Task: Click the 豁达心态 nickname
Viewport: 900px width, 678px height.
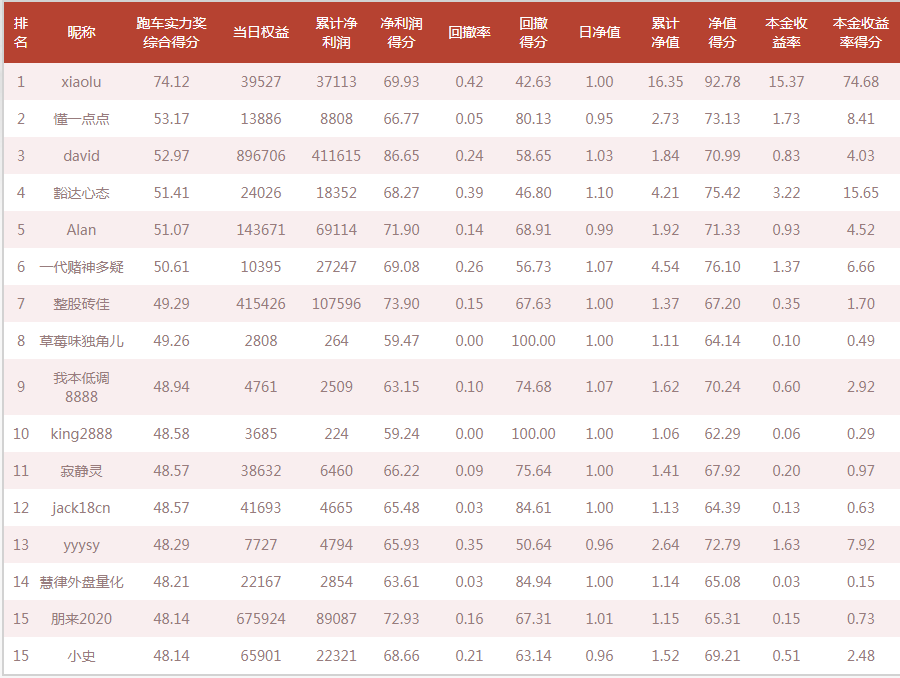Action: tap(81, 193)
